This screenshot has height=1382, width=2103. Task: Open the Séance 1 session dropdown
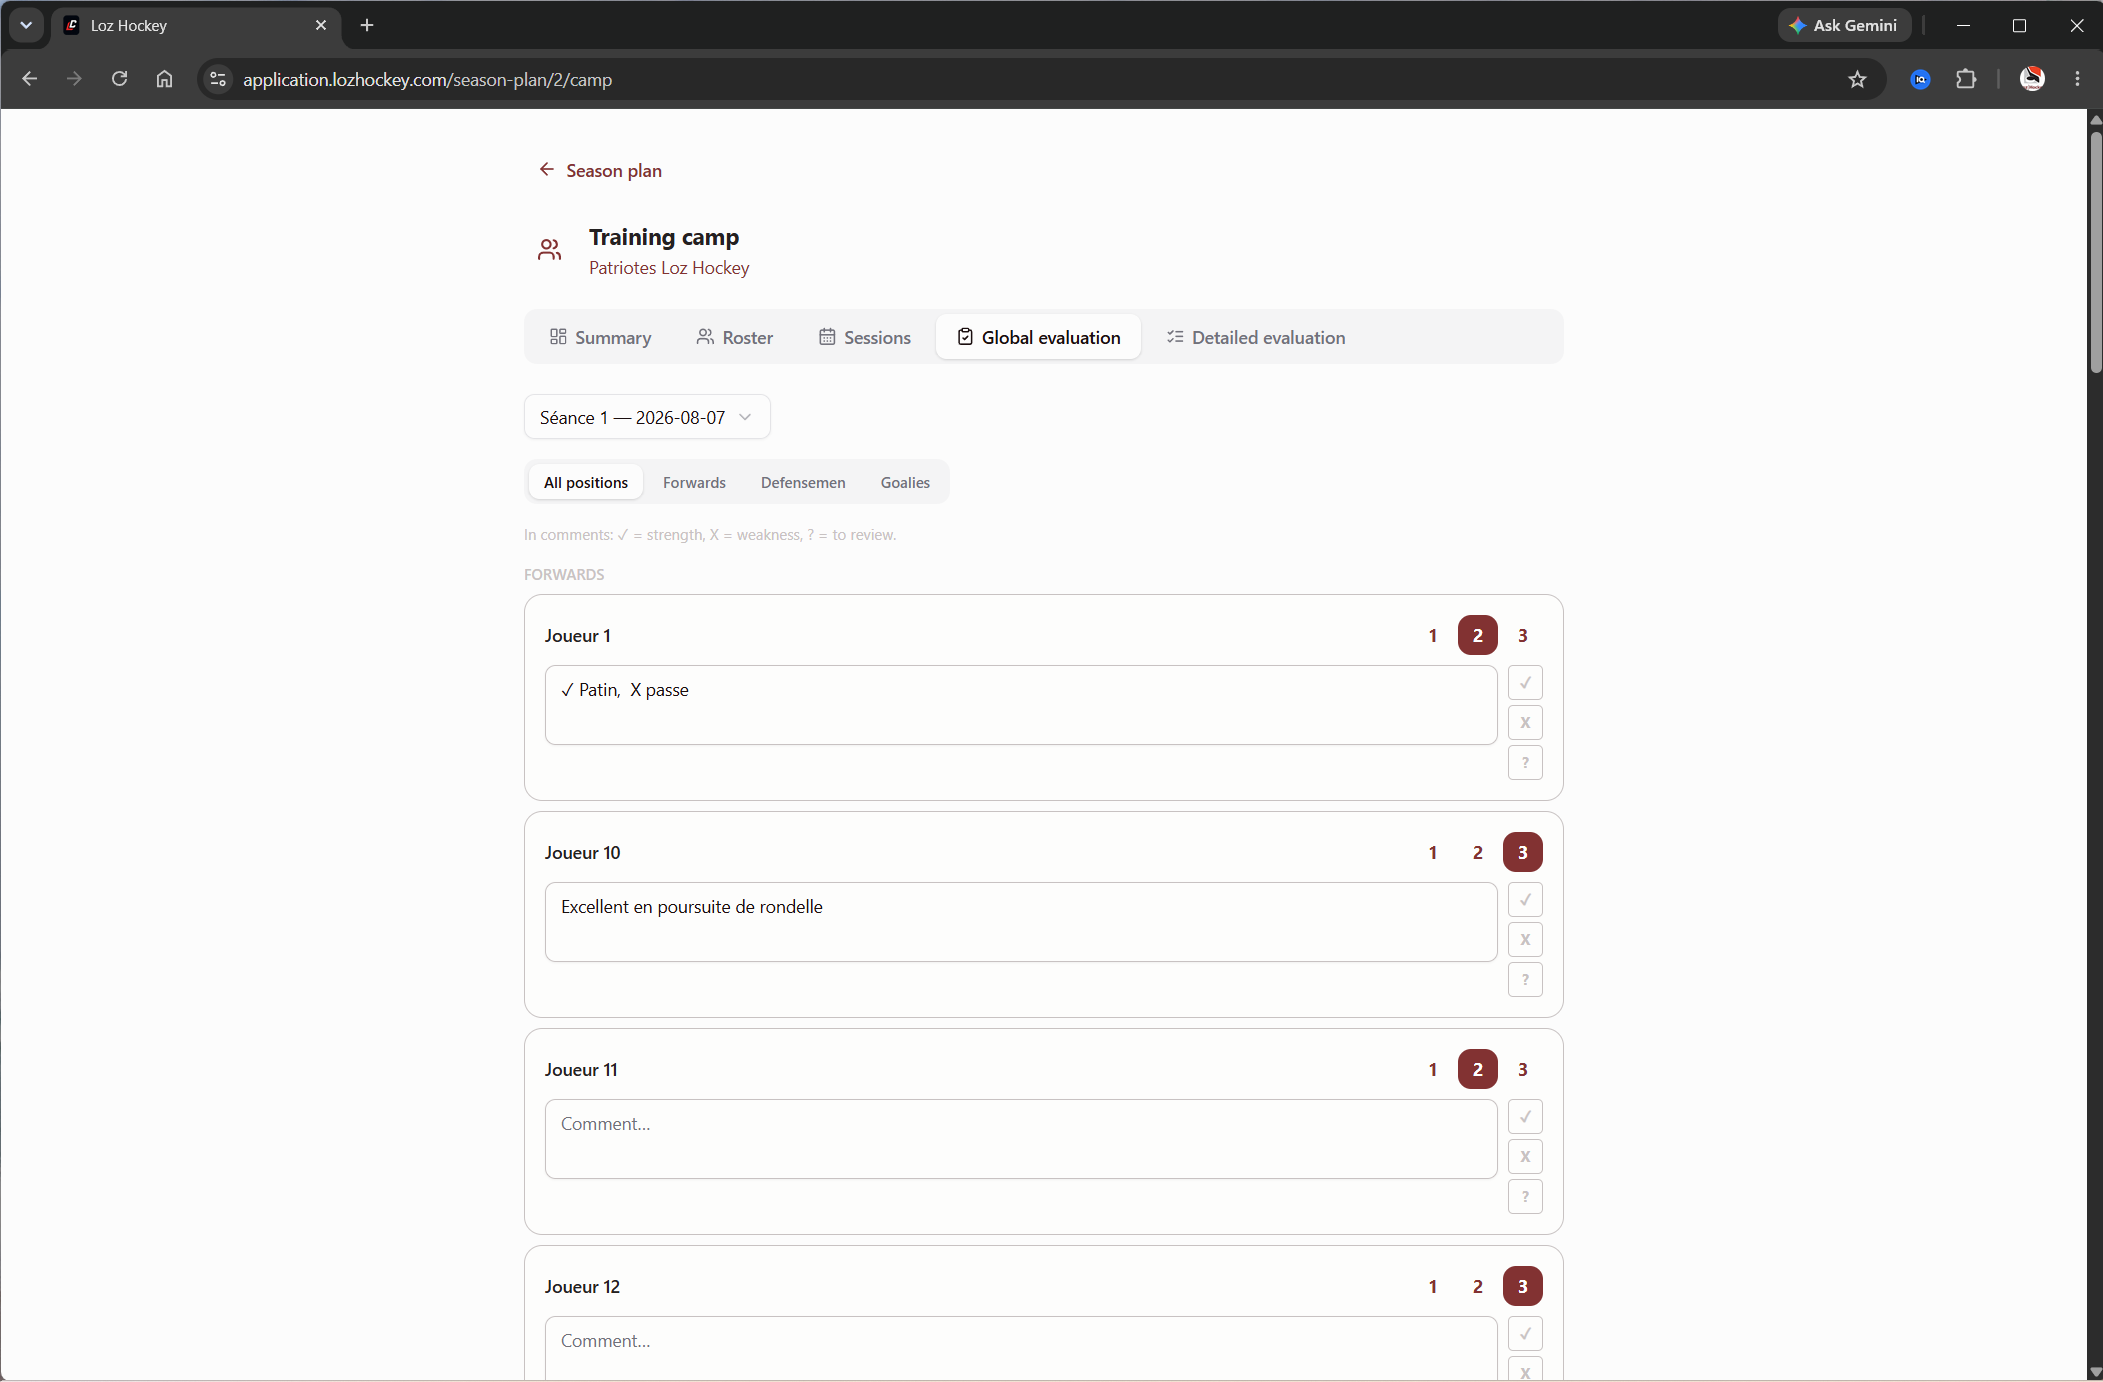[647, 417]
